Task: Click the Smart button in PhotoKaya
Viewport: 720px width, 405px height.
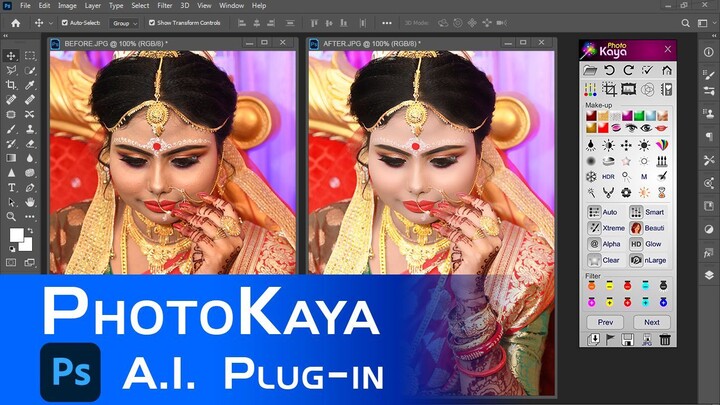Action: click(648, 212)
